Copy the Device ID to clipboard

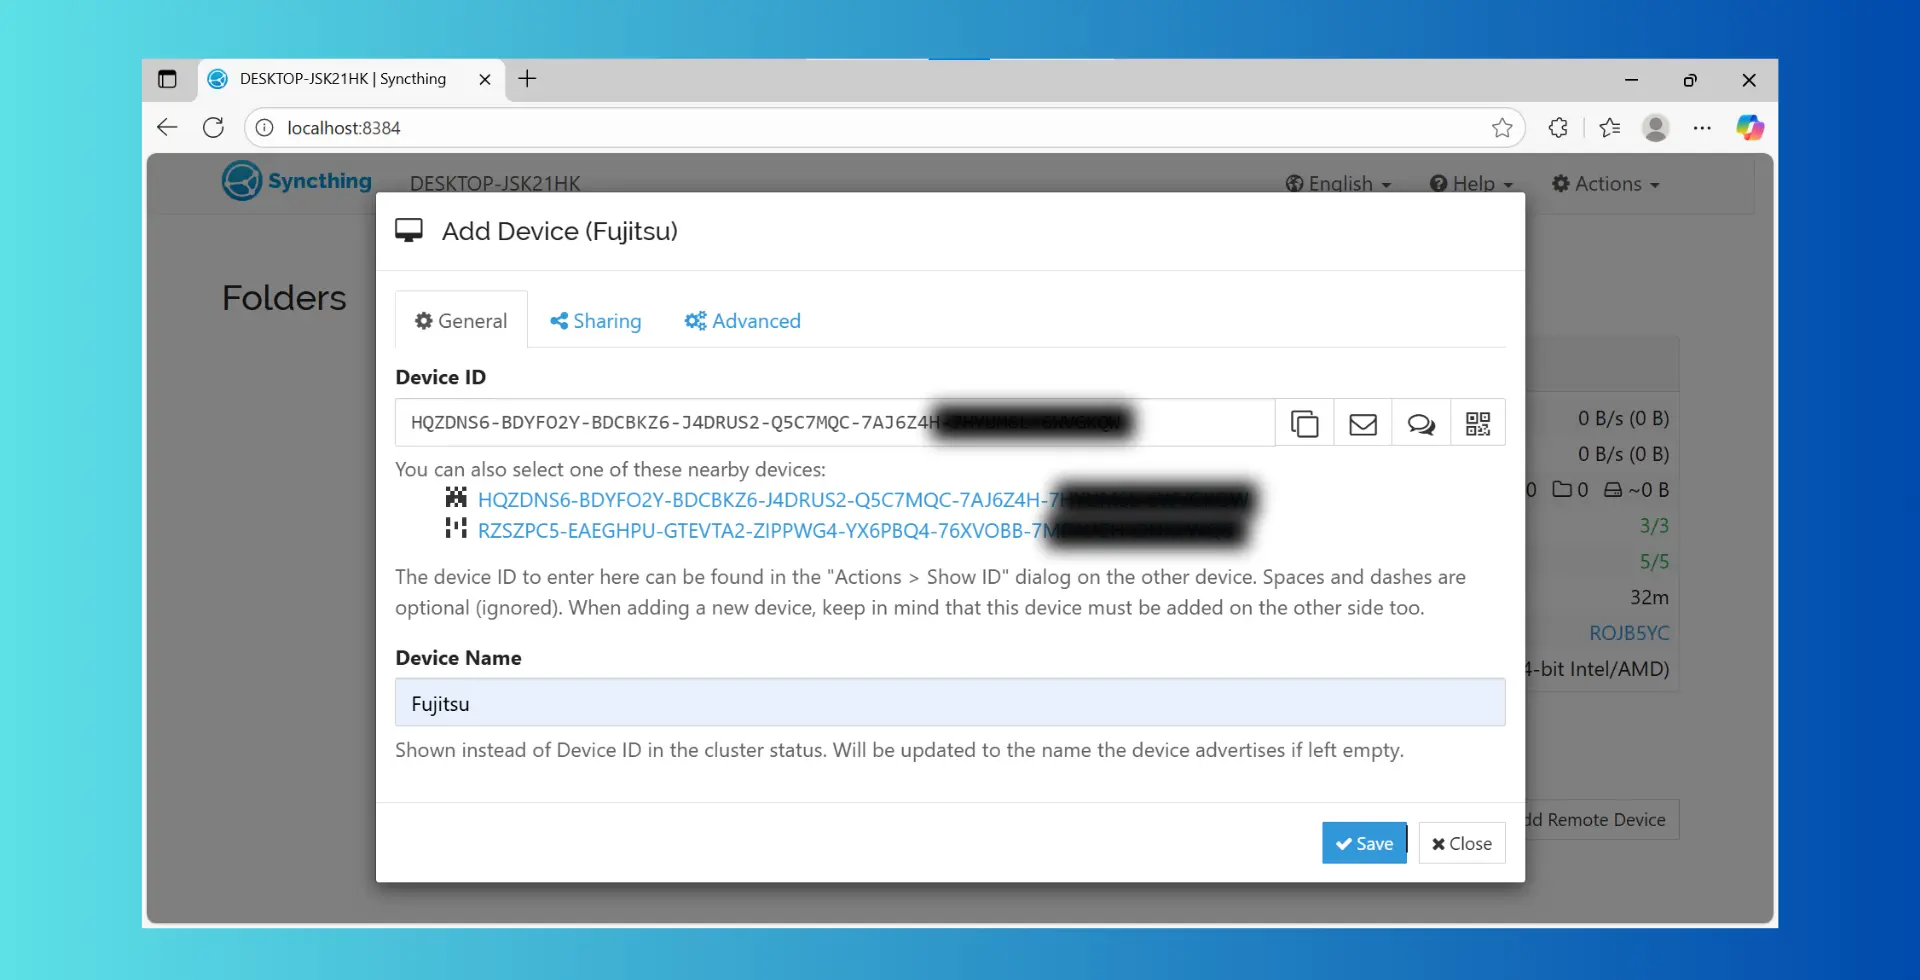coord(1304,424)
